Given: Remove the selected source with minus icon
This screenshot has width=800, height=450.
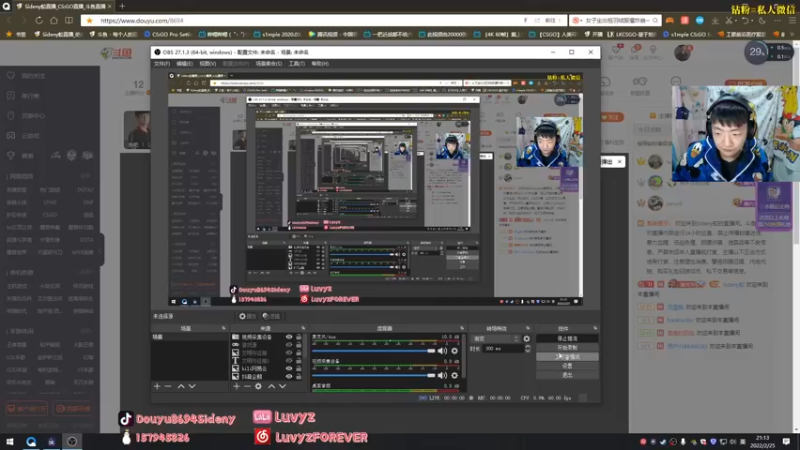Looking at the screenshot, I should point(247,386).
